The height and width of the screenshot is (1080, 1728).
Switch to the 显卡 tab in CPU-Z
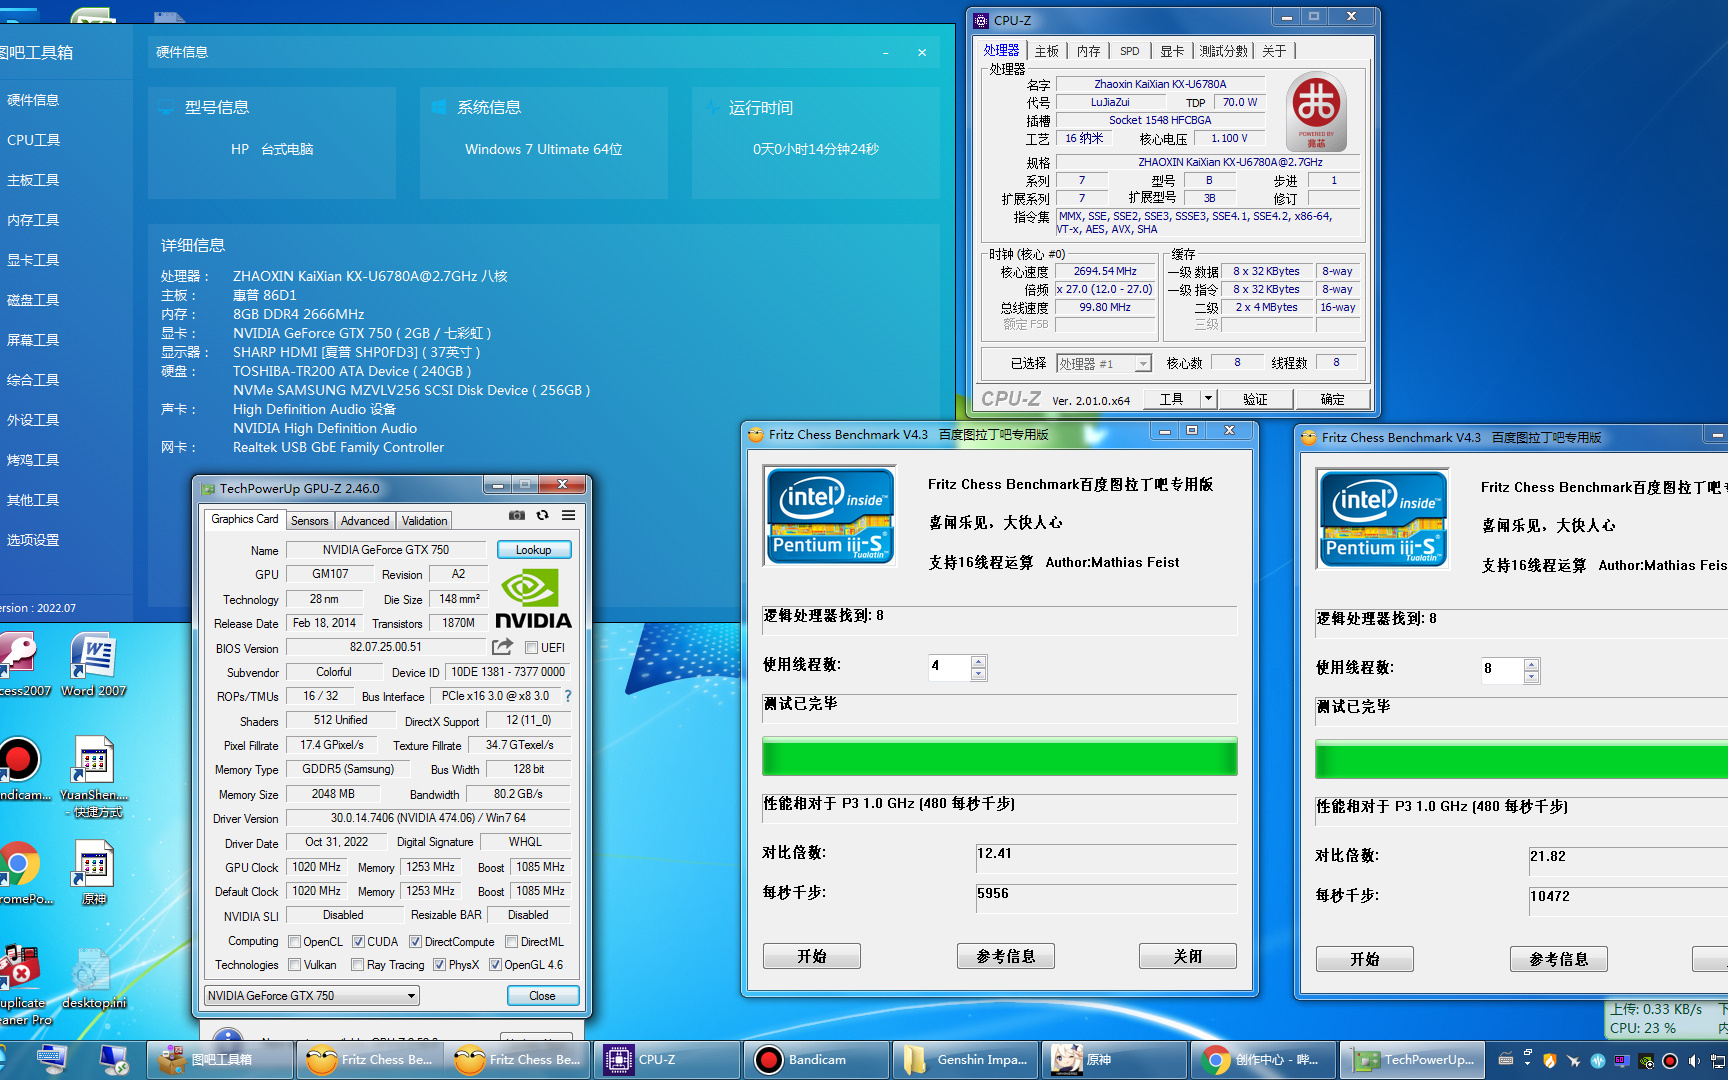click(1172, 51)
